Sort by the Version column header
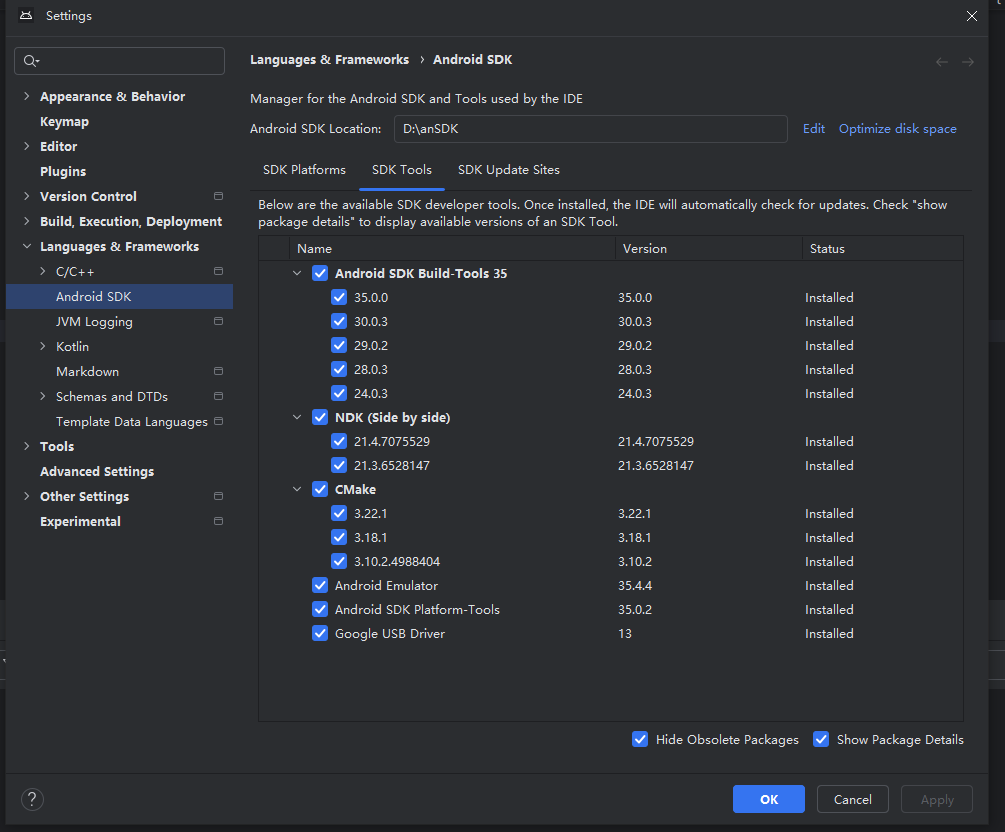 [x=708, y=249]
